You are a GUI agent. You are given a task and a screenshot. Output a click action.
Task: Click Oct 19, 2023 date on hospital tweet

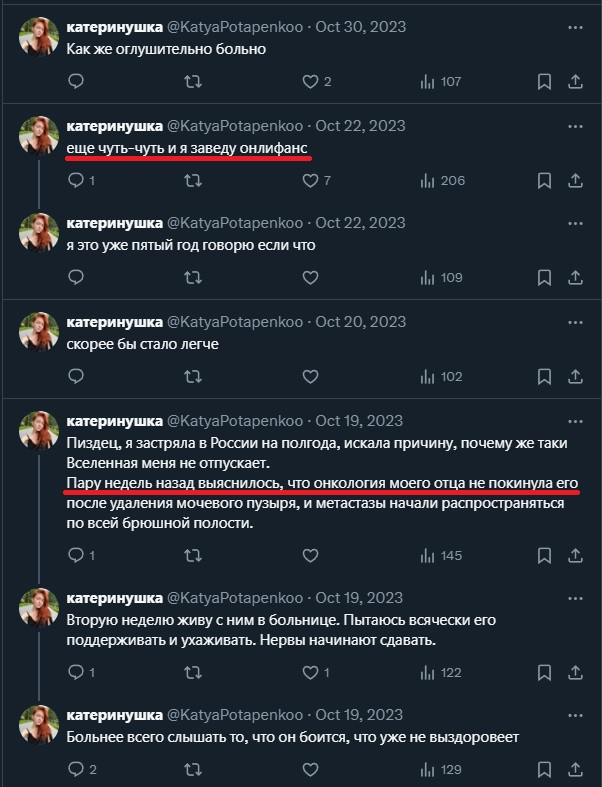point(360,599)
